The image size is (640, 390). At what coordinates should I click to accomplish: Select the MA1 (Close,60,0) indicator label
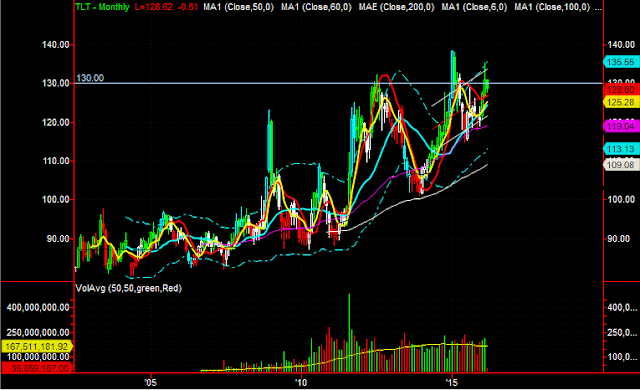tap(316, 7)
